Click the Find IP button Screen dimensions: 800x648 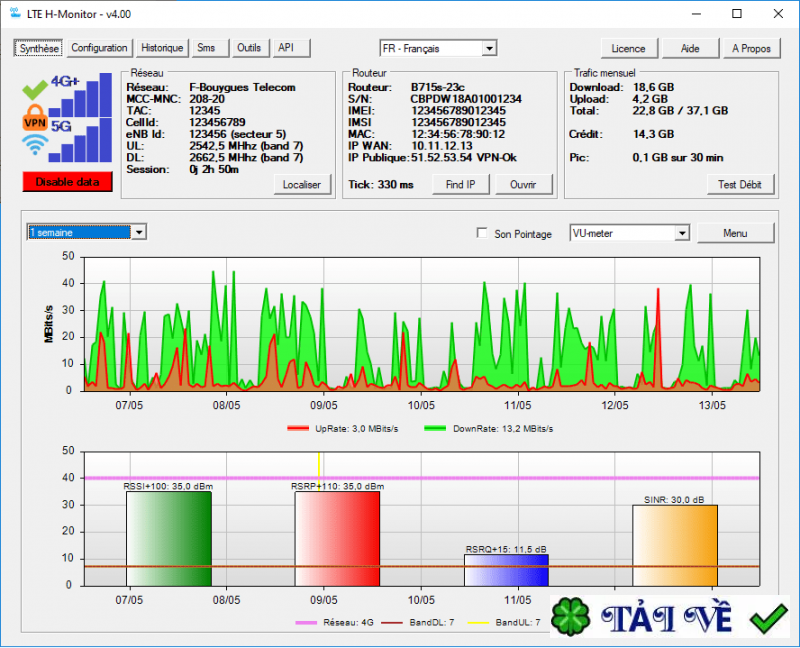tap(459, 184)
